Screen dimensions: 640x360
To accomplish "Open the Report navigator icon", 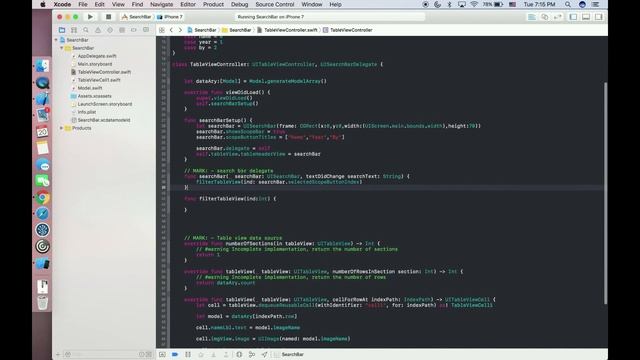I will click(x=146, y=30).
